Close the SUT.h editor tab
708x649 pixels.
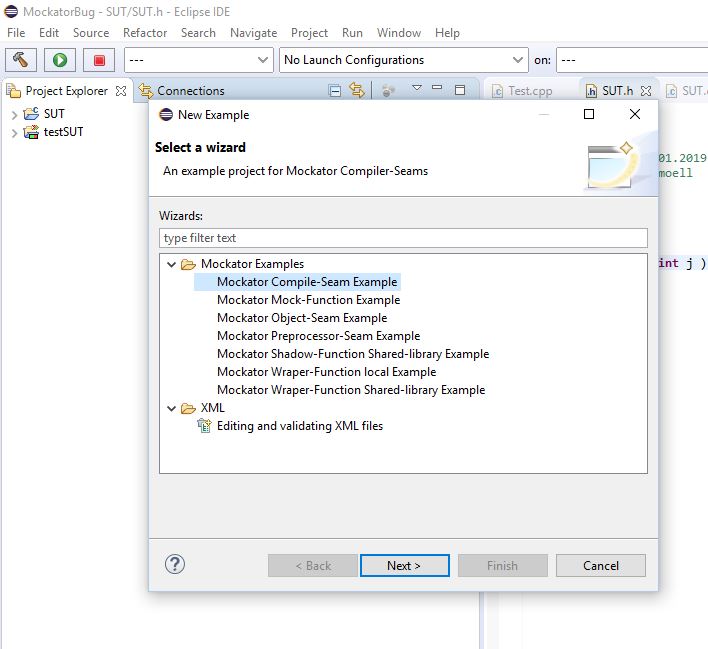click(x=646, y=91)
